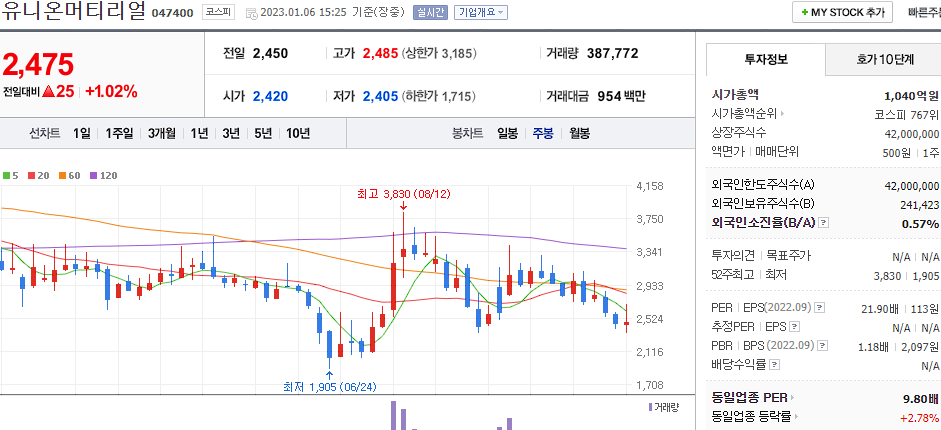Open help icon beside 외국인소진율(B/A)

pos(824,223)
